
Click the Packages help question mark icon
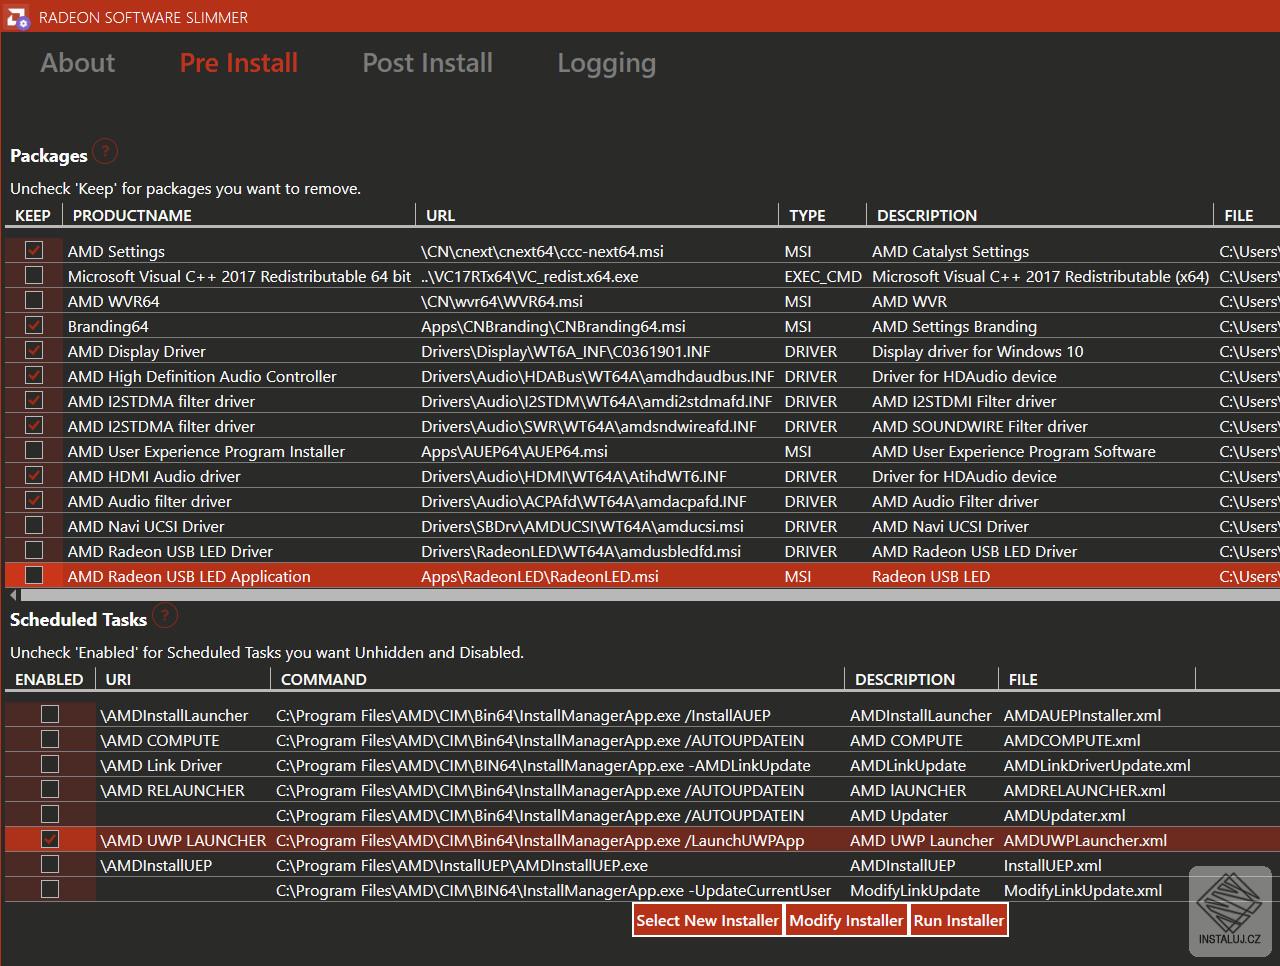click(105, 152)
